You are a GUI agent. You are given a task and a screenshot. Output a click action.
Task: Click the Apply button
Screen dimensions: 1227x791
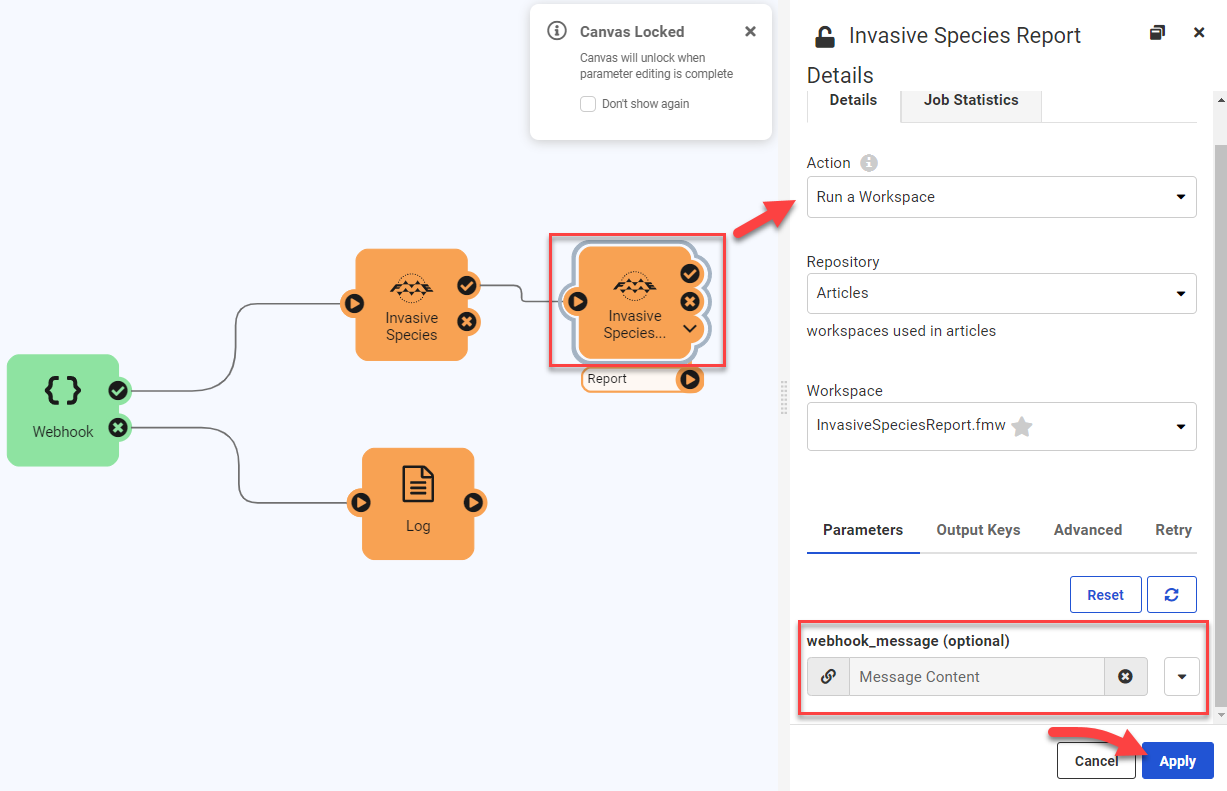pos(1177,761)
